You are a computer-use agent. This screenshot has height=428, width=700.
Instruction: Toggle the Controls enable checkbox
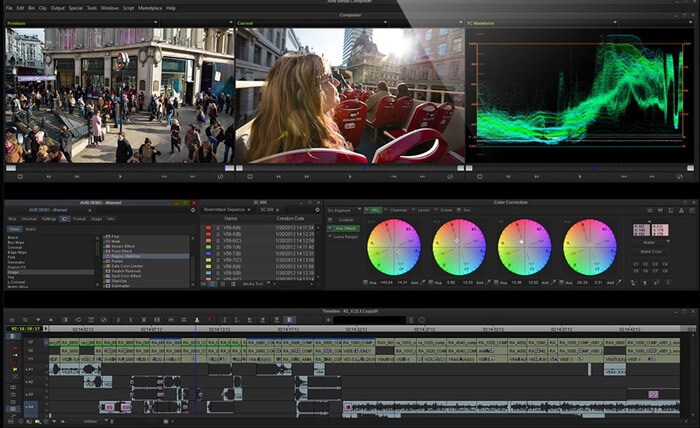pyautogui.click(x=330, y=220)
